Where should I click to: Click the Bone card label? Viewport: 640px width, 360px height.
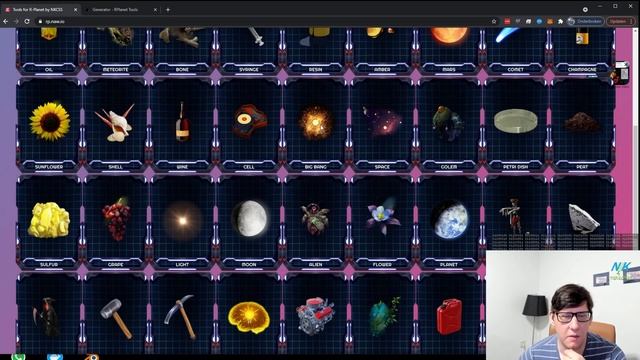(x=182, y=69)
